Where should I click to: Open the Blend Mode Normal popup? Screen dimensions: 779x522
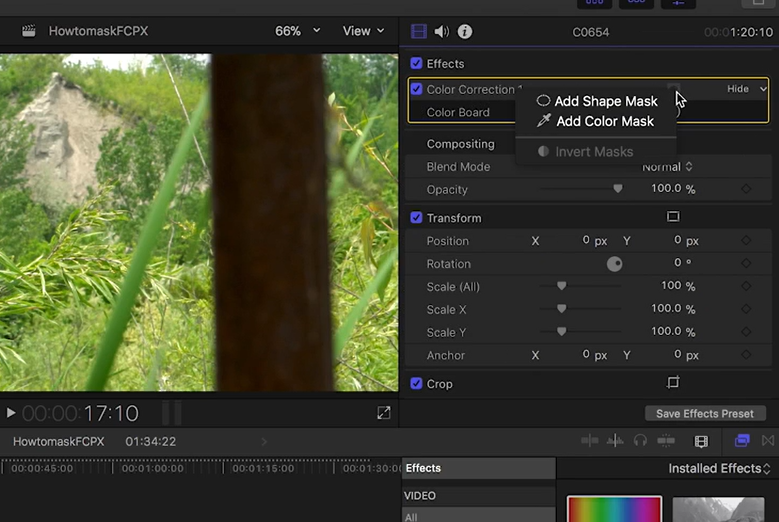coord(667,167)
